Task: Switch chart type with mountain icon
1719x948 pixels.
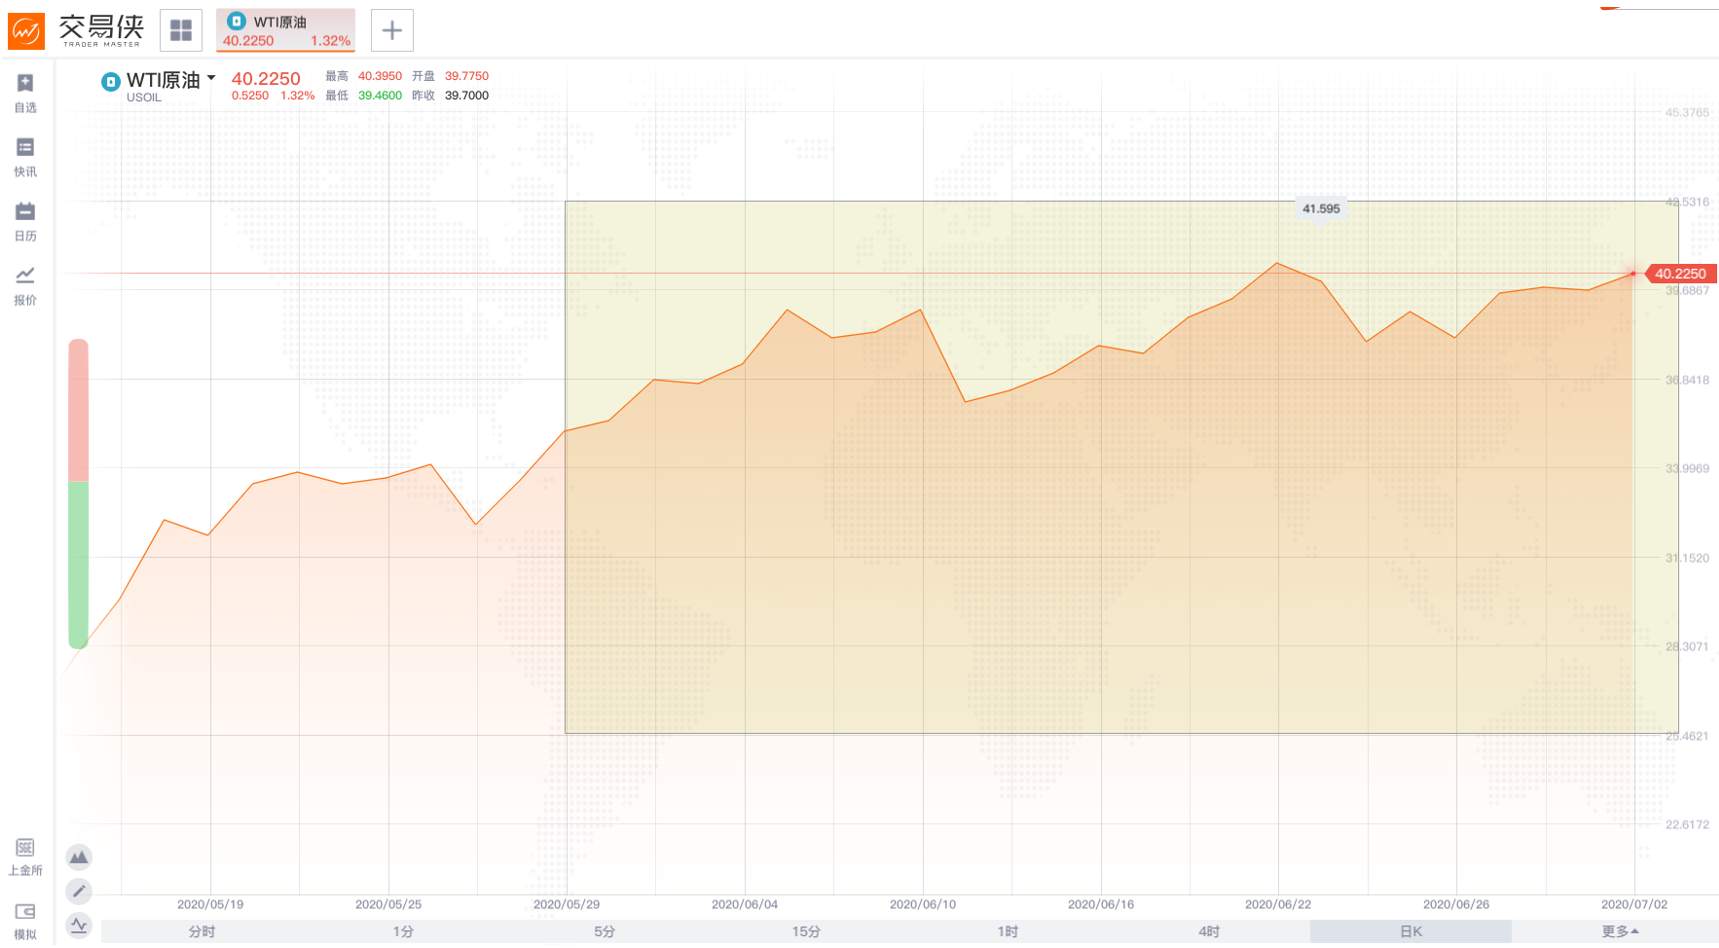Action: click(79, 857)
